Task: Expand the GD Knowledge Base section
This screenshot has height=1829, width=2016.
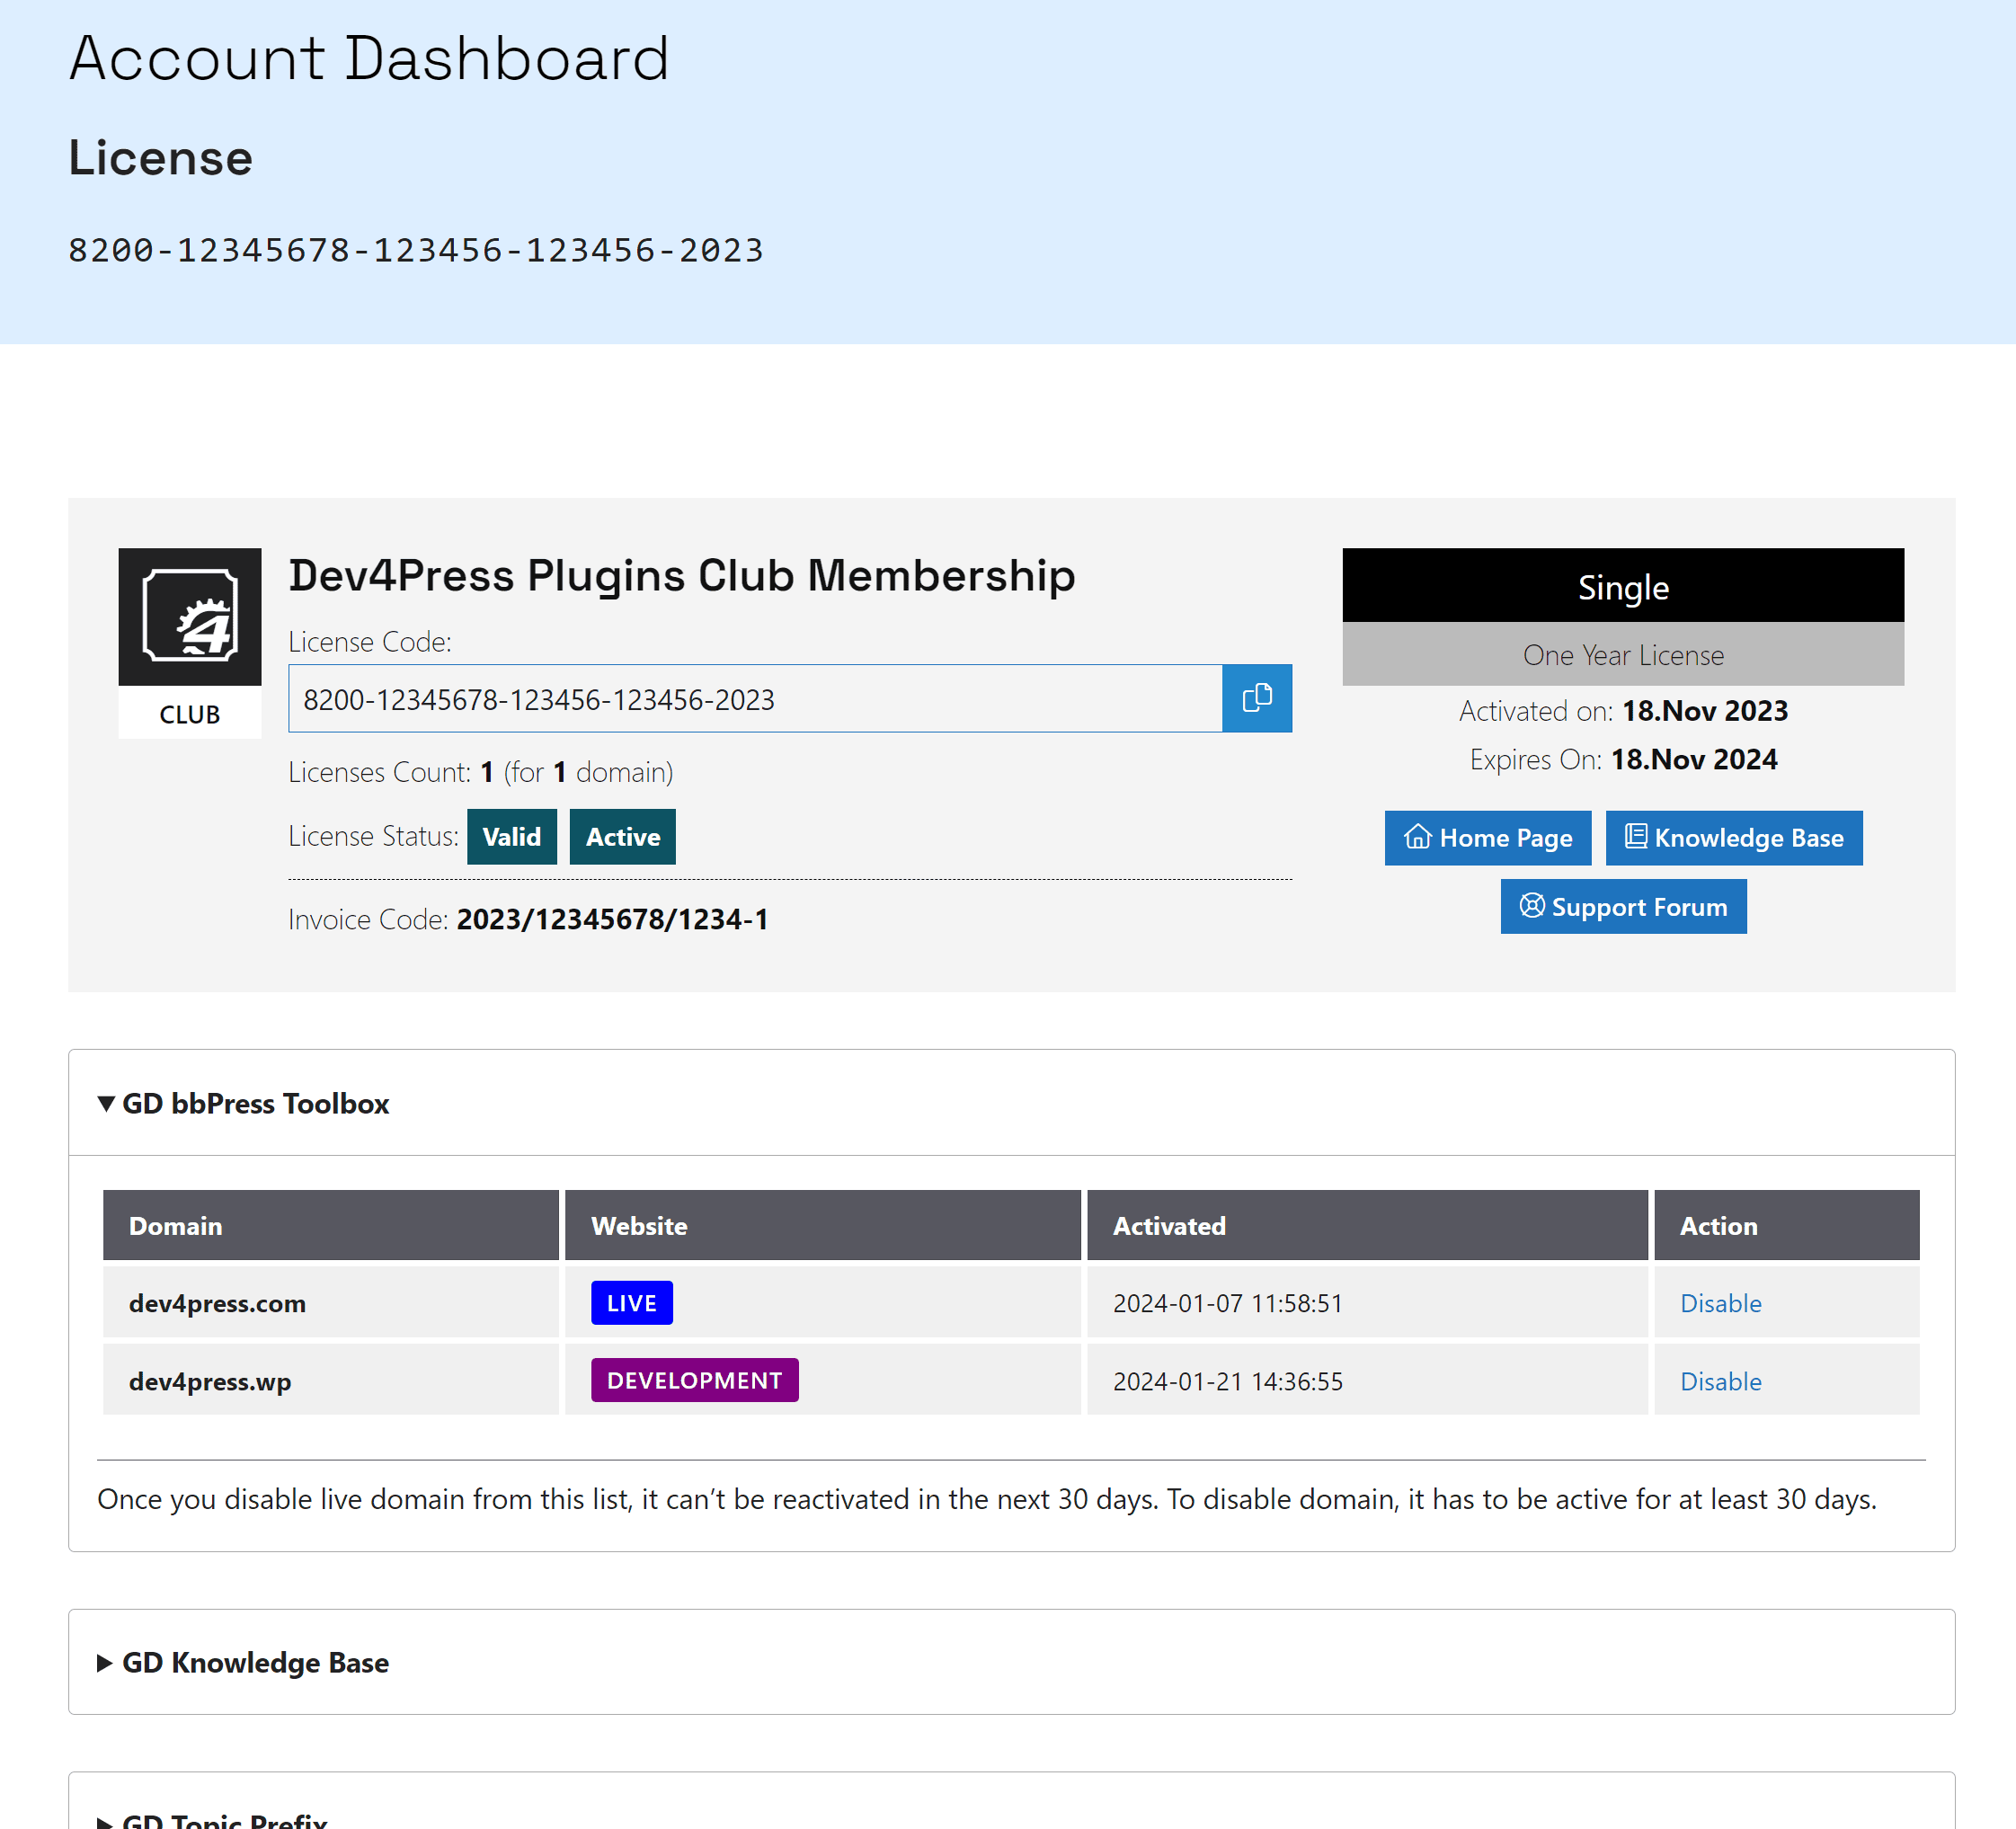Action: click(x=254, y=1662)
